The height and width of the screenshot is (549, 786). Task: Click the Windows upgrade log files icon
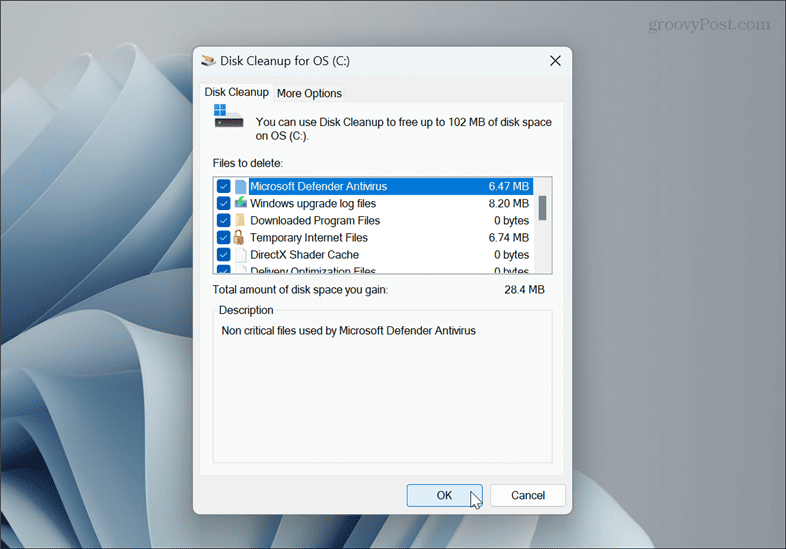pos(241,203)
